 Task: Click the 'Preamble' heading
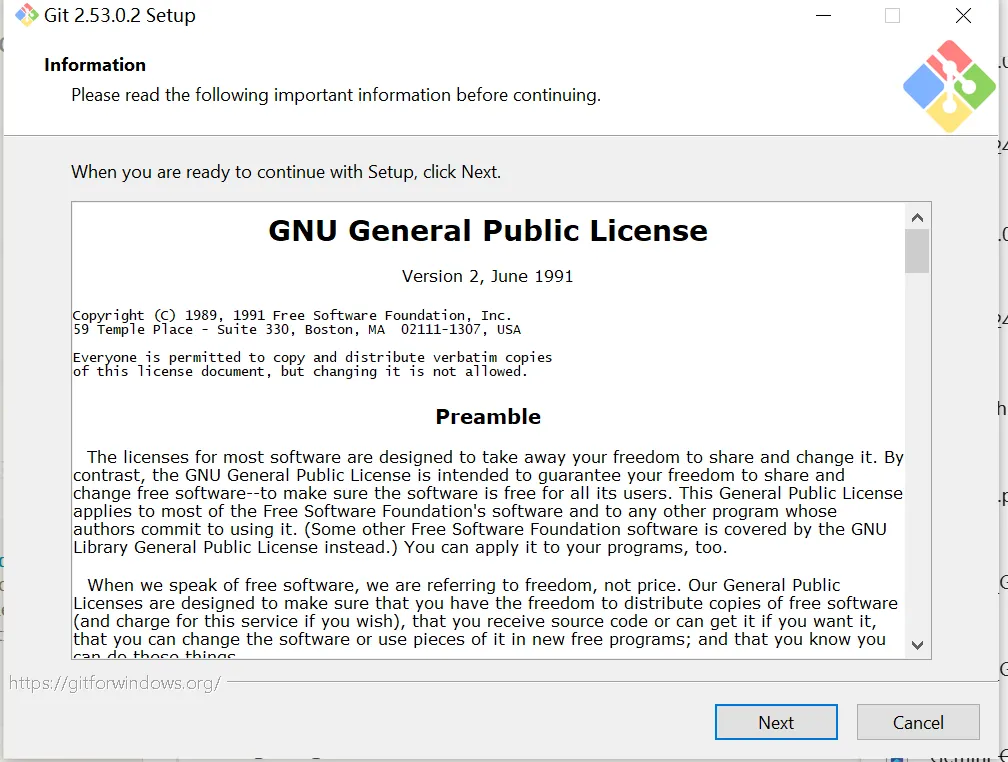[488, 417]
